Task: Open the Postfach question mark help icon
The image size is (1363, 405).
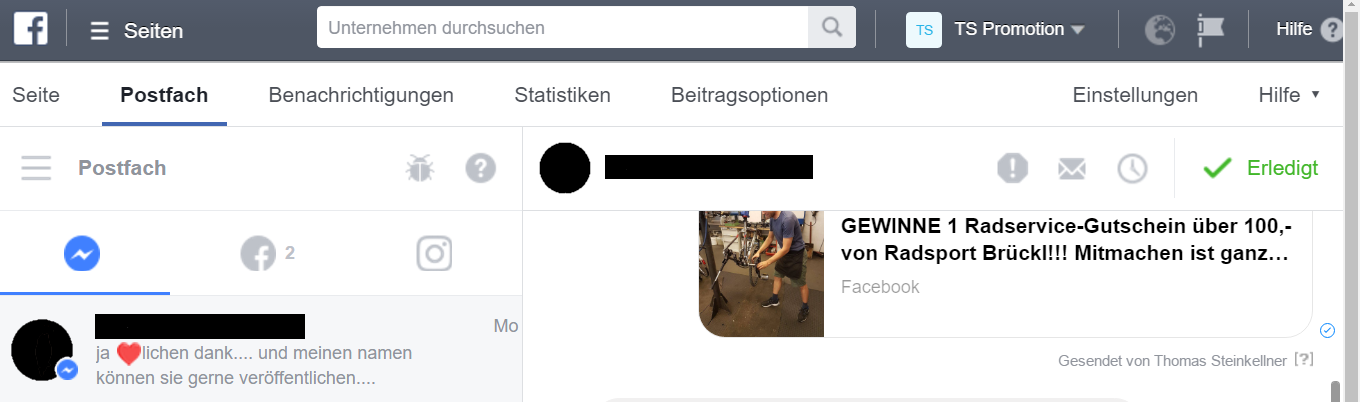Action: 481,168
